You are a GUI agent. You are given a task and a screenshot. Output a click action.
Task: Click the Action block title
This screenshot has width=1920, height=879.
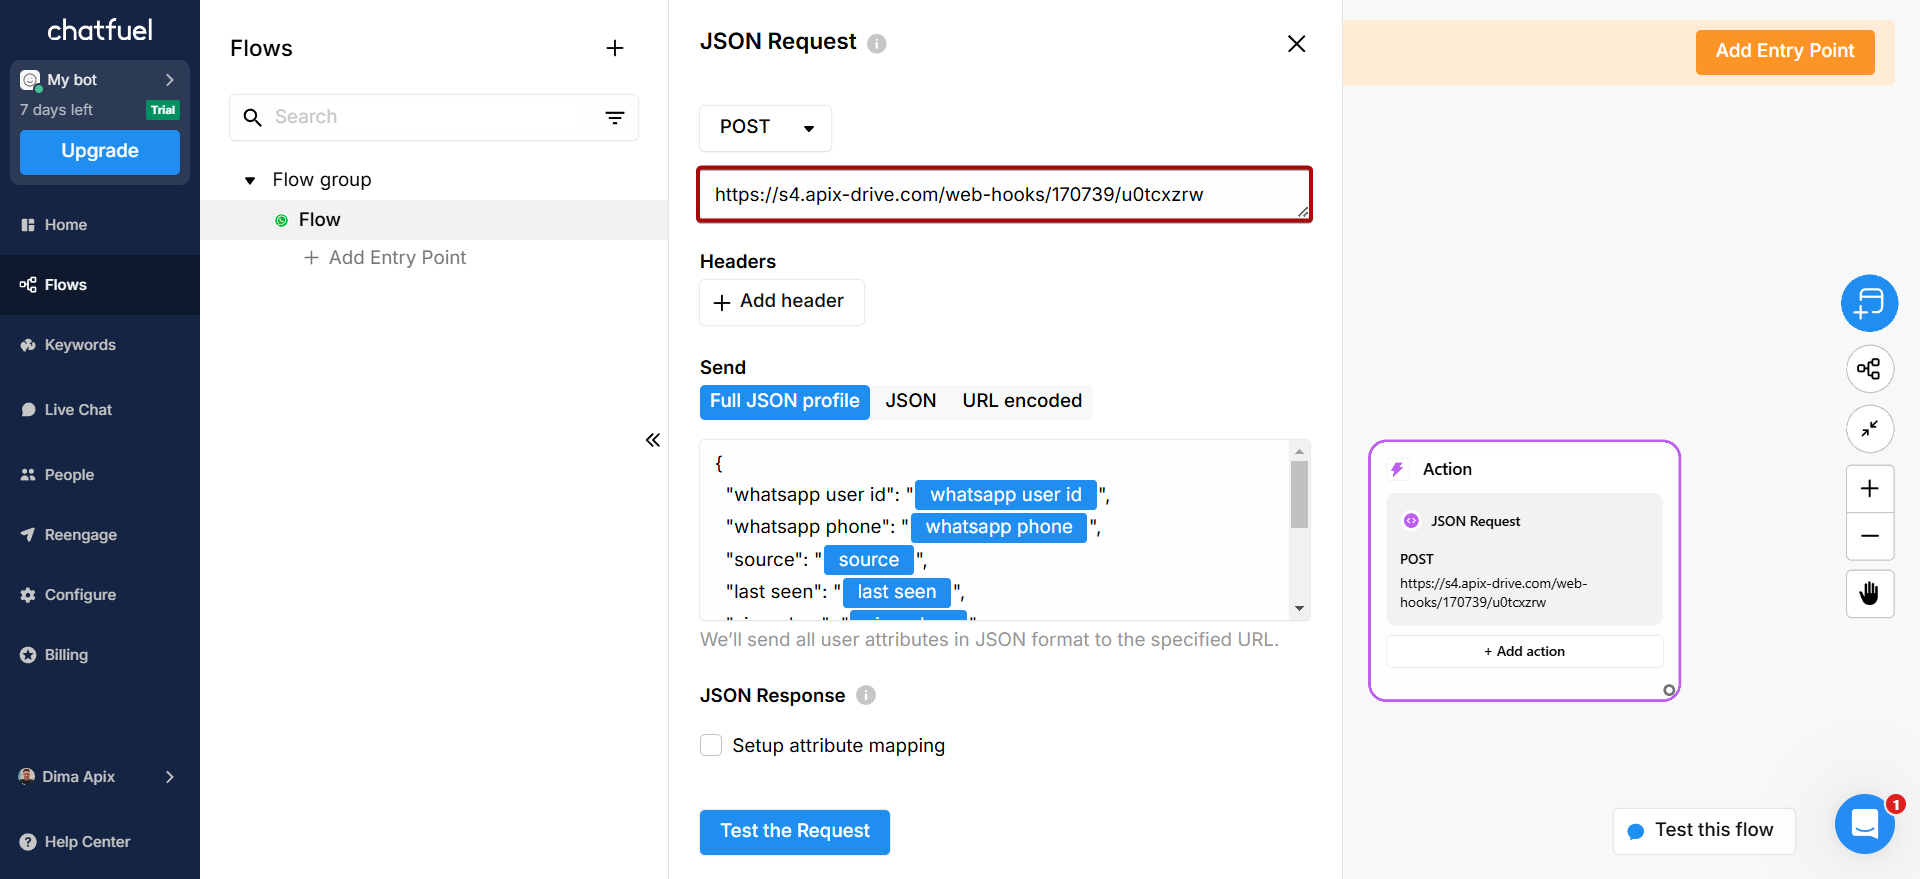[1447, 469]
